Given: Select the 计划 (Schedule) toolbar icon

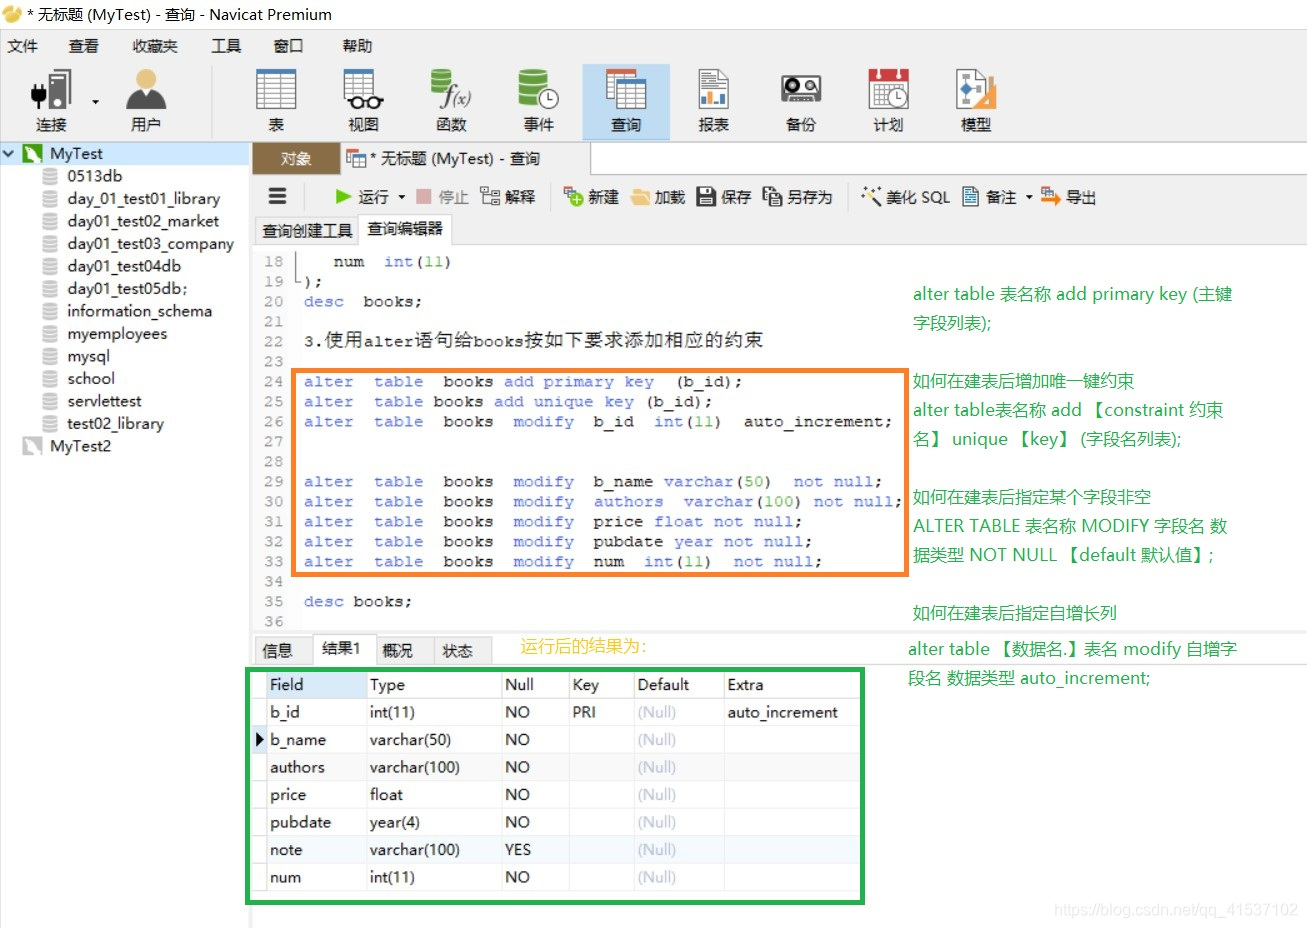Looking at the screenshot, I should pos(888,101).
